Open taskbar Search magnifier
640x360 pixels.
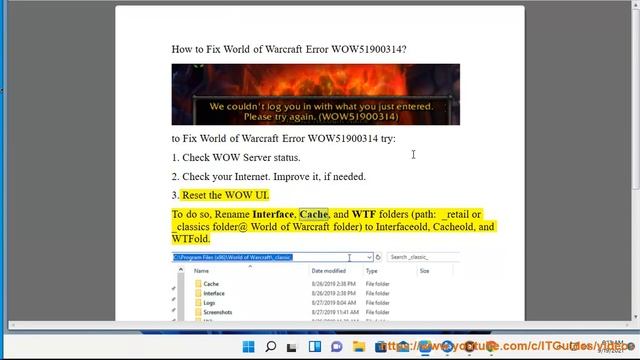tap(270, 347)
